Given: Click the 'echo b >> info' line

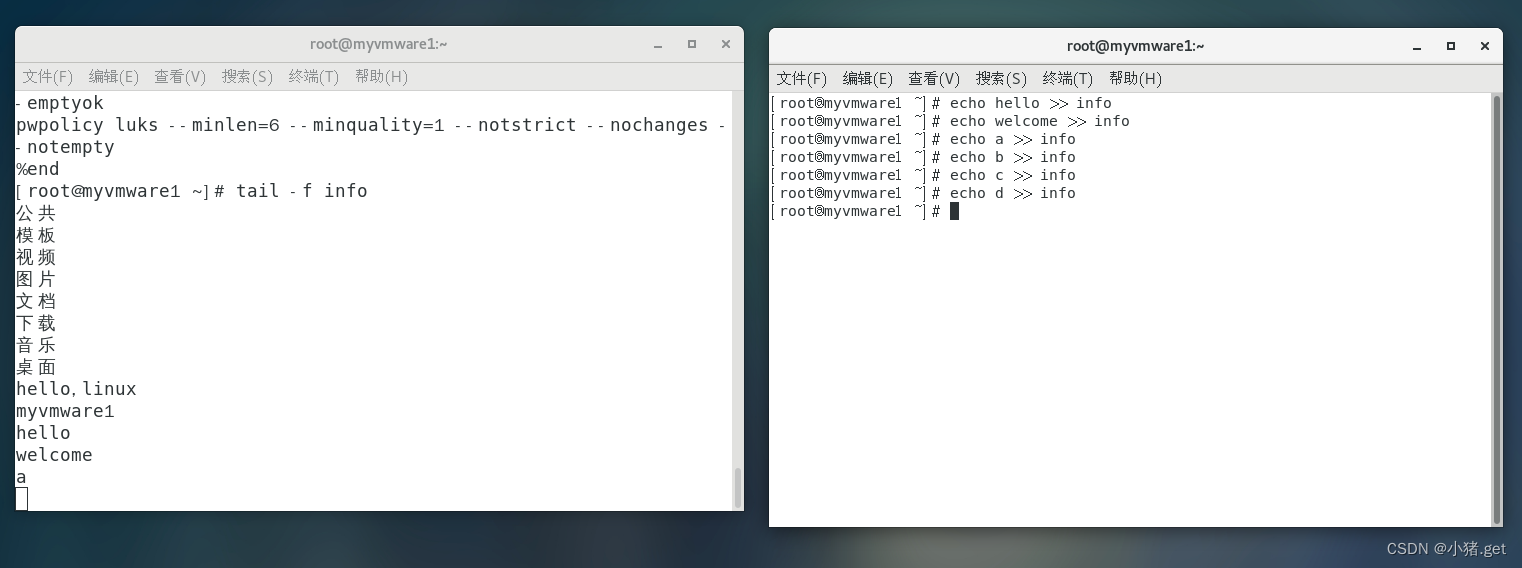Looking at the screenshot, I should click(x=924, y=157).
